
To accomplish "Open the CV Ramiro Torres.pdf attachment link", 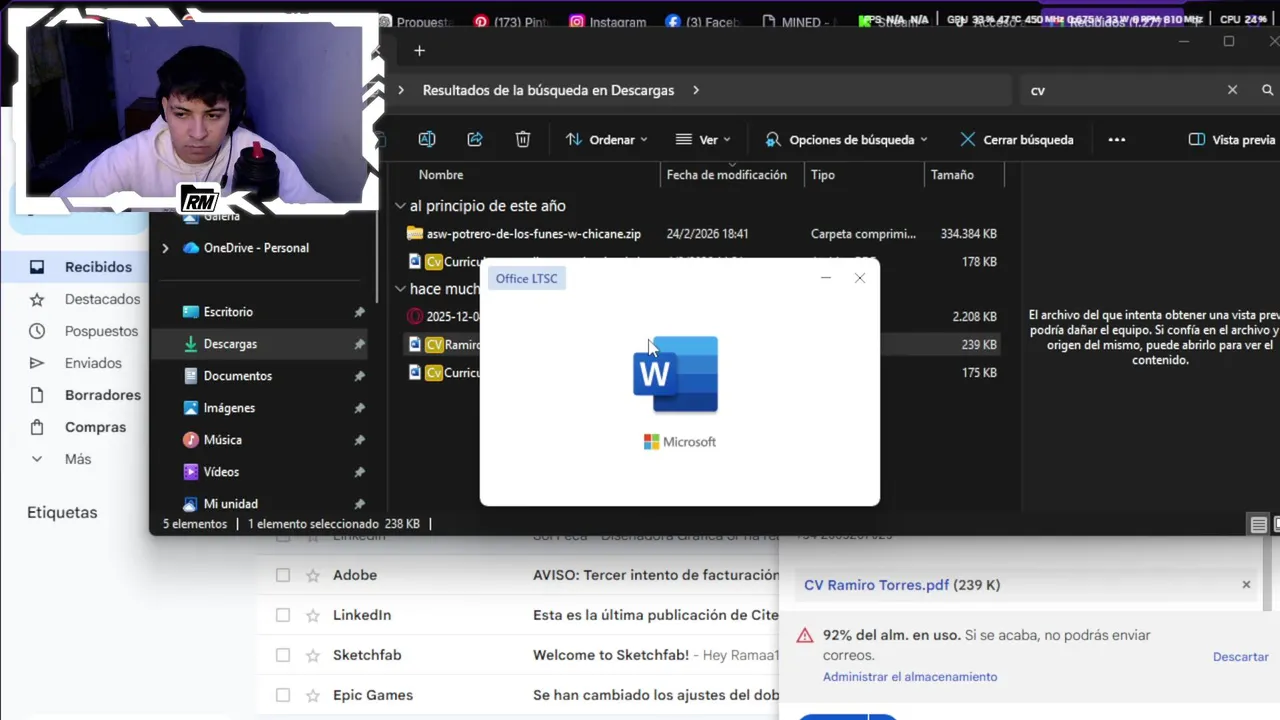I will 876,585.
